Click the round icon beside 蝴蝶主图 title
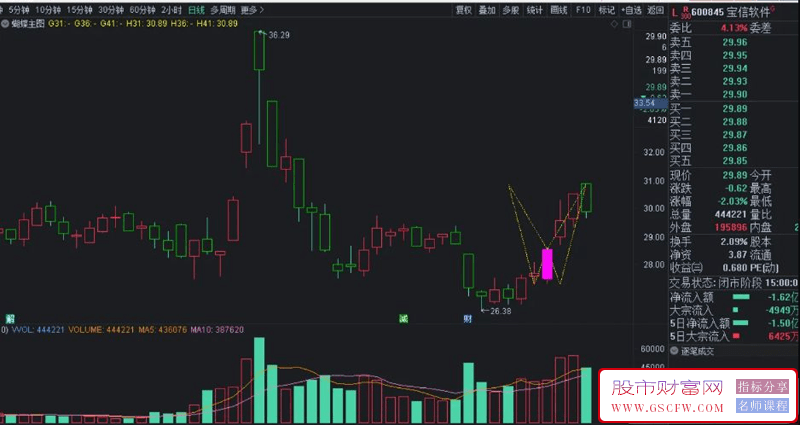The image size is (800, 425). [x=6, y=23]
